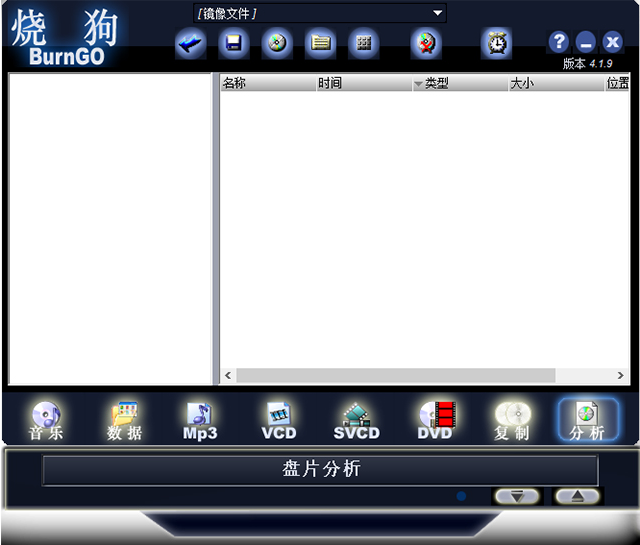Click the 盘片分析 status display

click(x=320, y=470)
